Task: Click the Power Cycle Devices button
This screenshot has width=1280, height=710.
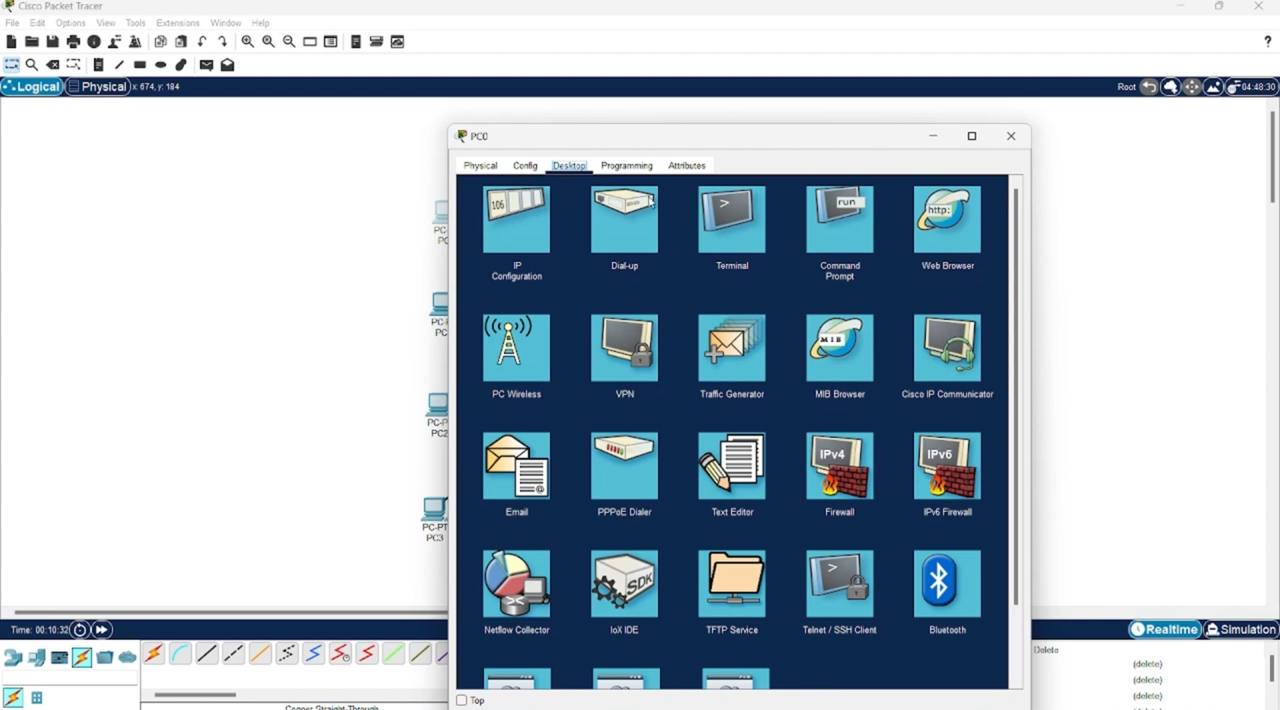Action: tap(80, 629)
